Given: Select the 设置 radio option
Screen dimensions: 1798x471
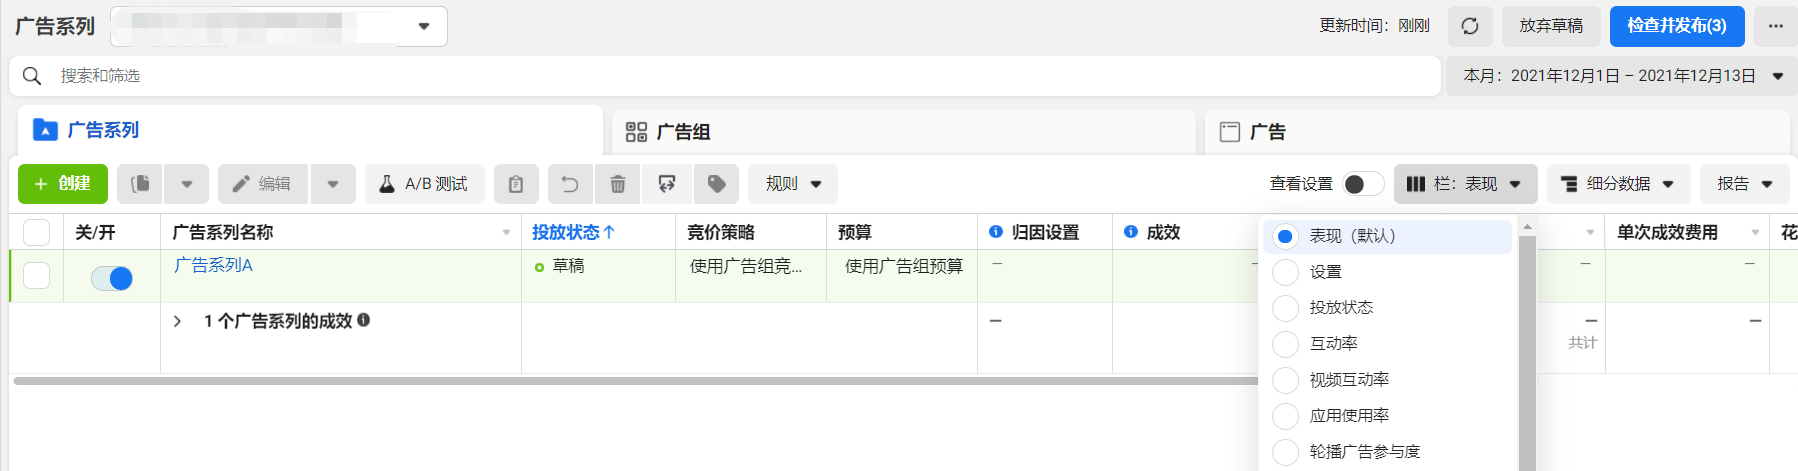Looking at the screenshot, I should pos(1286,272).
